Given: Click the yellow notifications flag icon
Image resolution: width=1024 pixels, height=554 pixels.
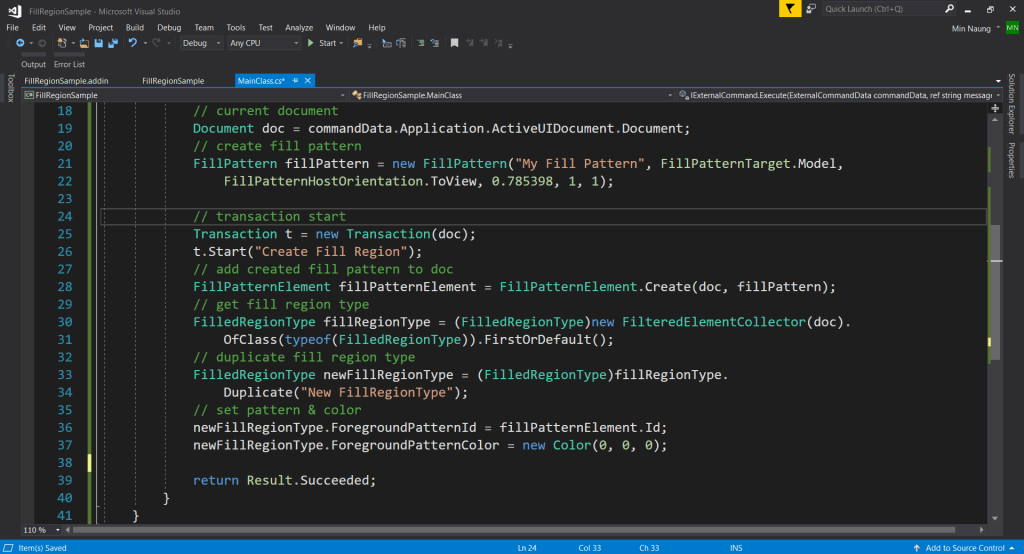Looking at the screenshot, I should [790, 8].
